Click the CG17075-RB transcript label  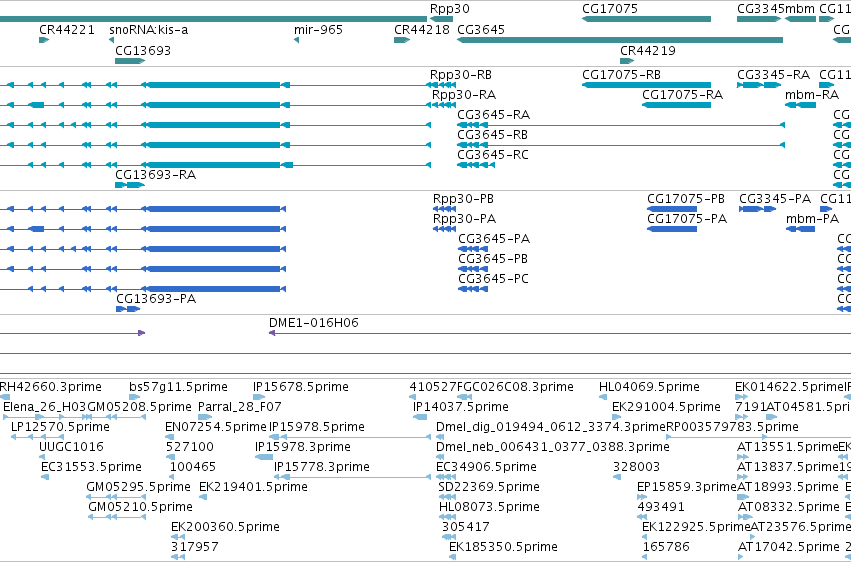621,75
